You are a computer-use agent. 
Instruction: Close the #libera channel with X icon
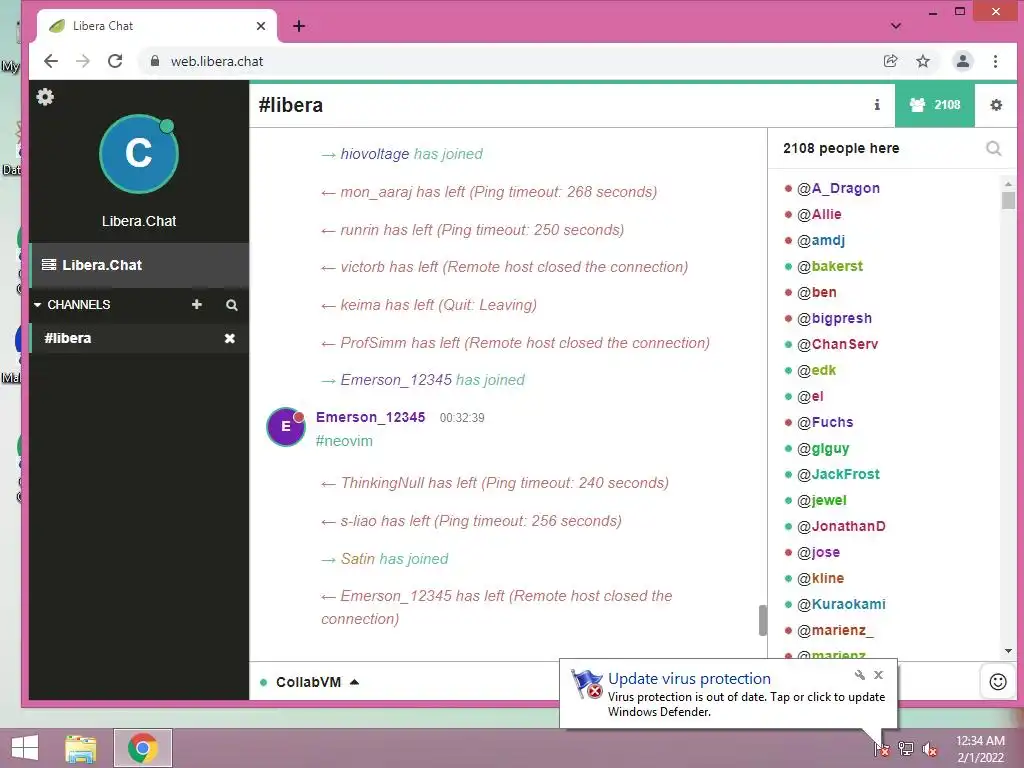230,338
